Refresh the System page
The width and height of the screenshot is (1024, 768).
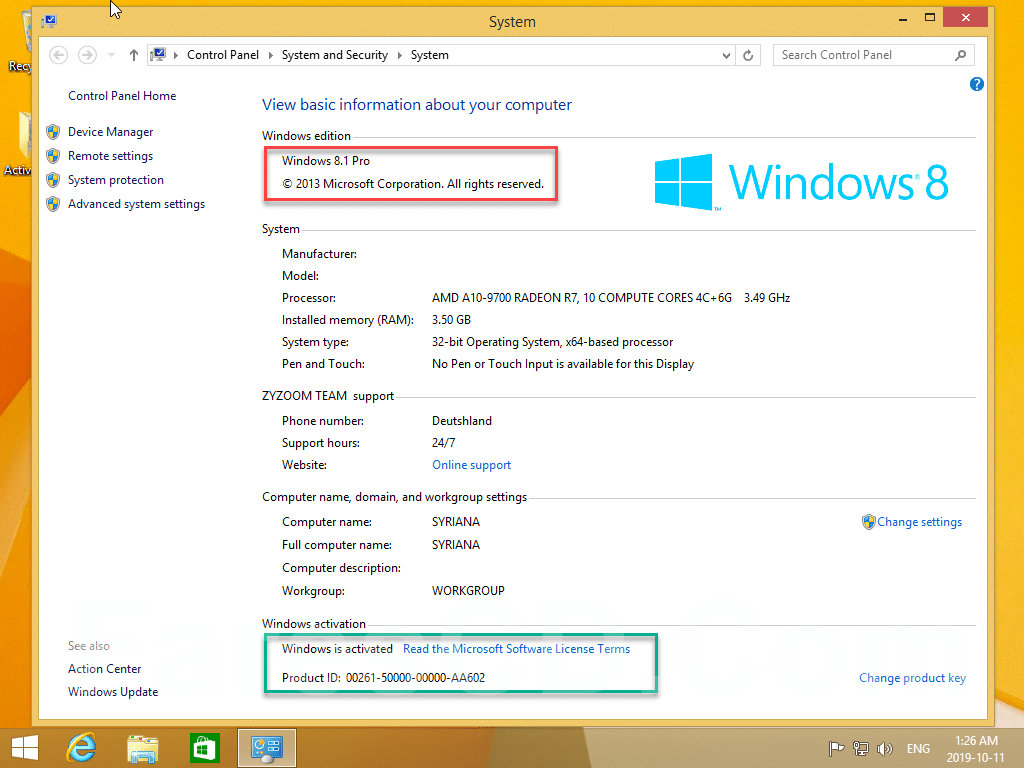(748, 56)
